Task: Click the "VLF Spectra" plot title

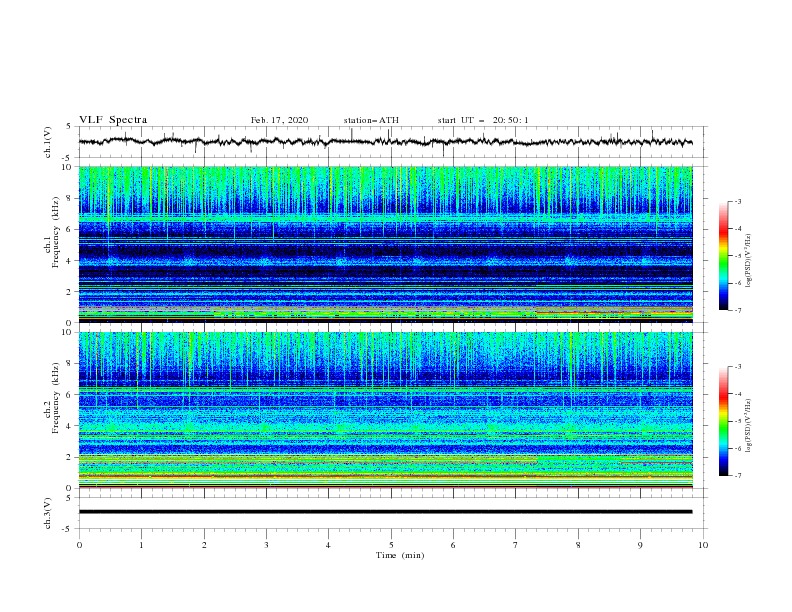Action: click(113, 120)
